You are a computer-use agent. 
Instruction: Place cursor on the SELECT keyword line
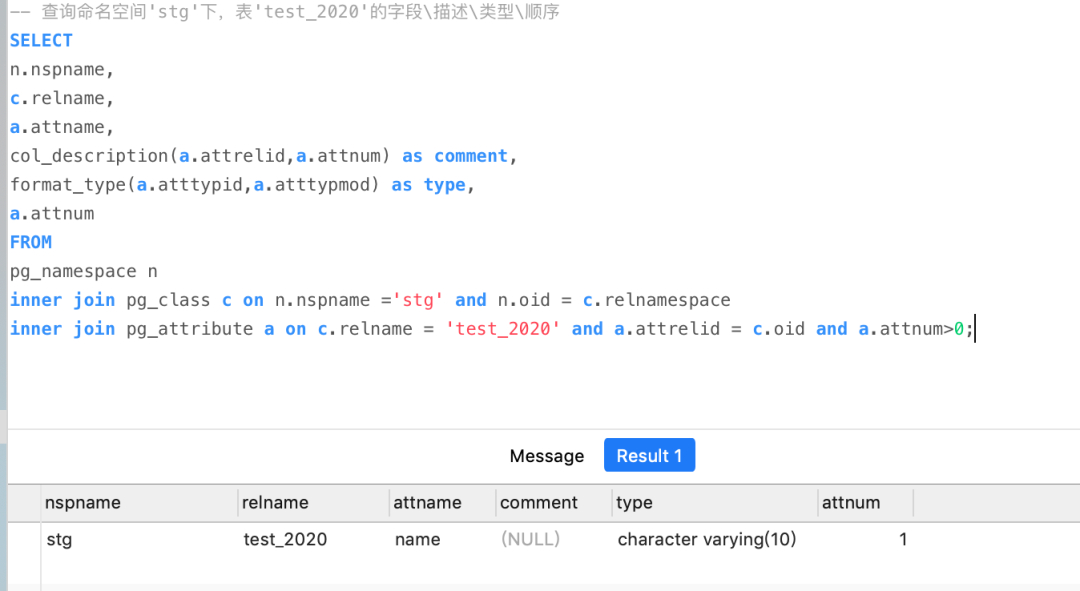[41, 41]
